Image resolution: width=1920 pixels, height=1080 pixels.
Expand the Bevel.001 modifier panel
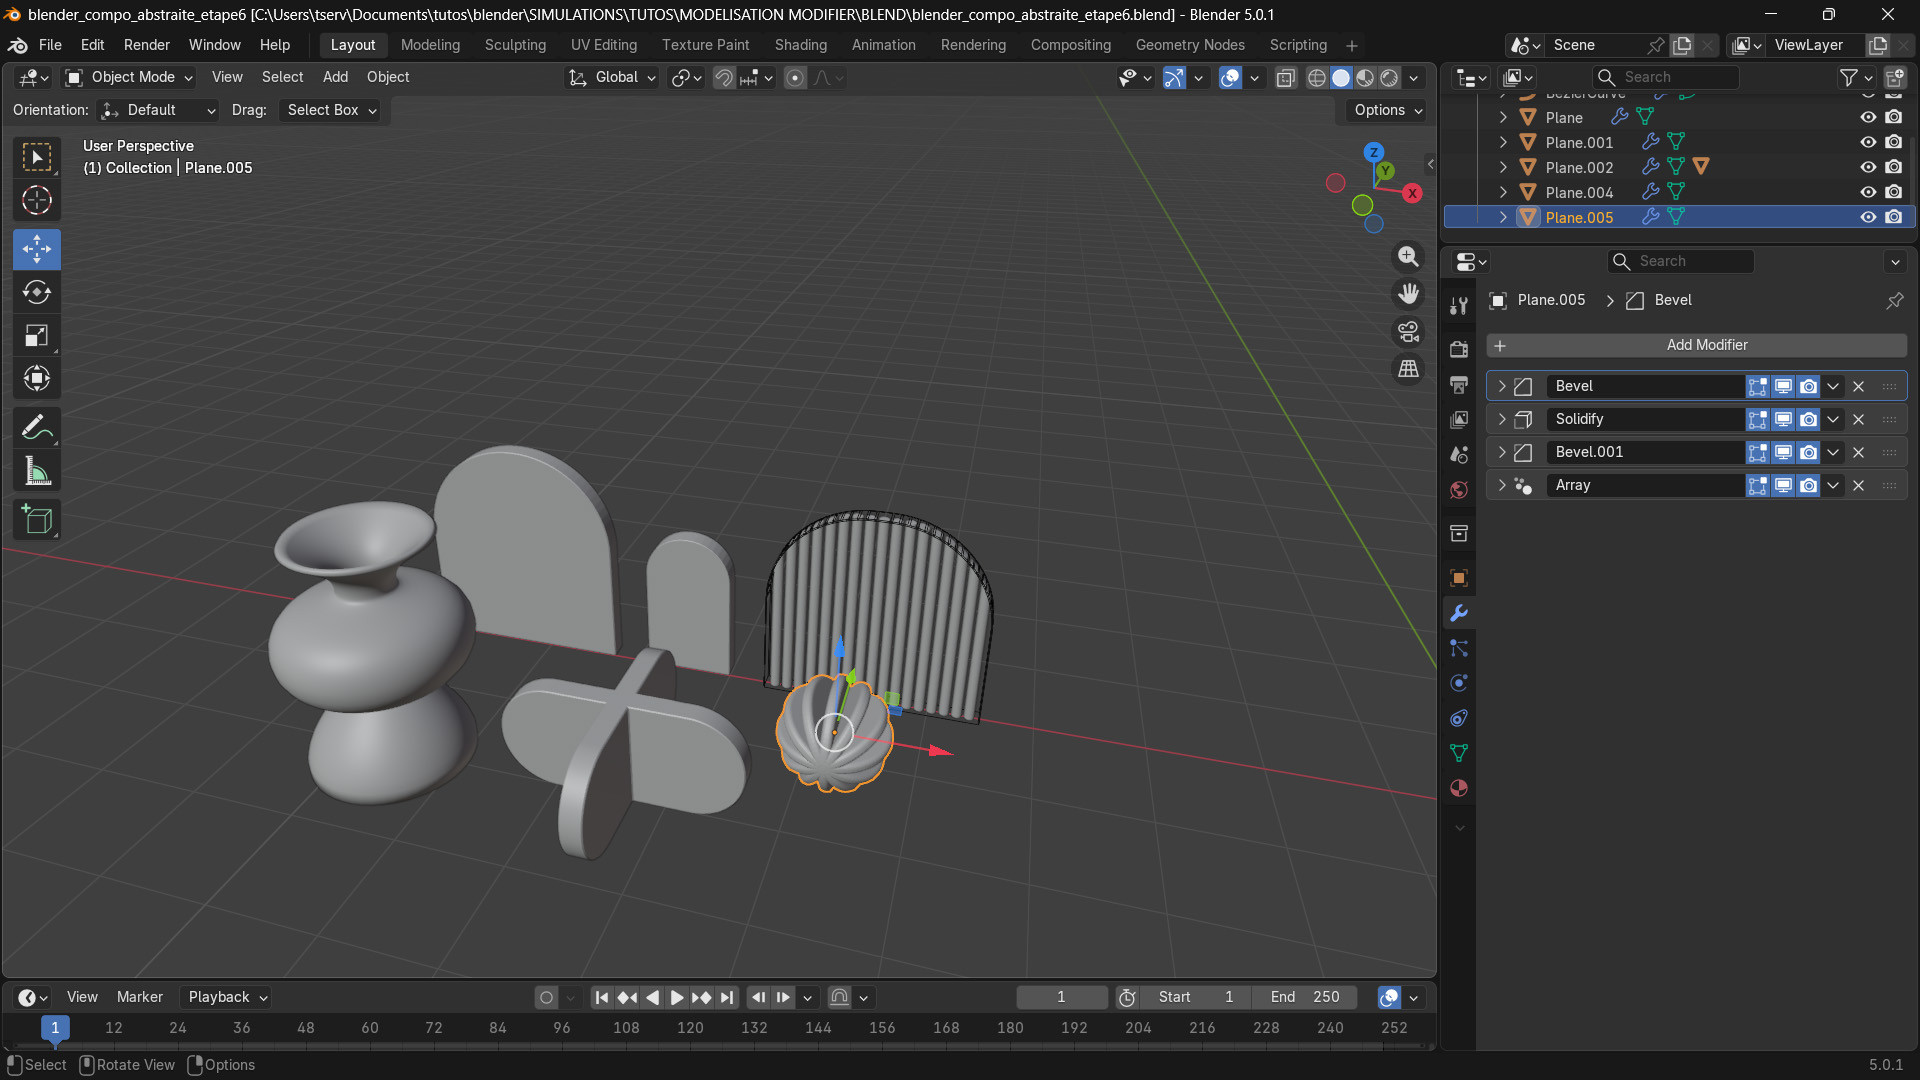tap(1501, 452)
